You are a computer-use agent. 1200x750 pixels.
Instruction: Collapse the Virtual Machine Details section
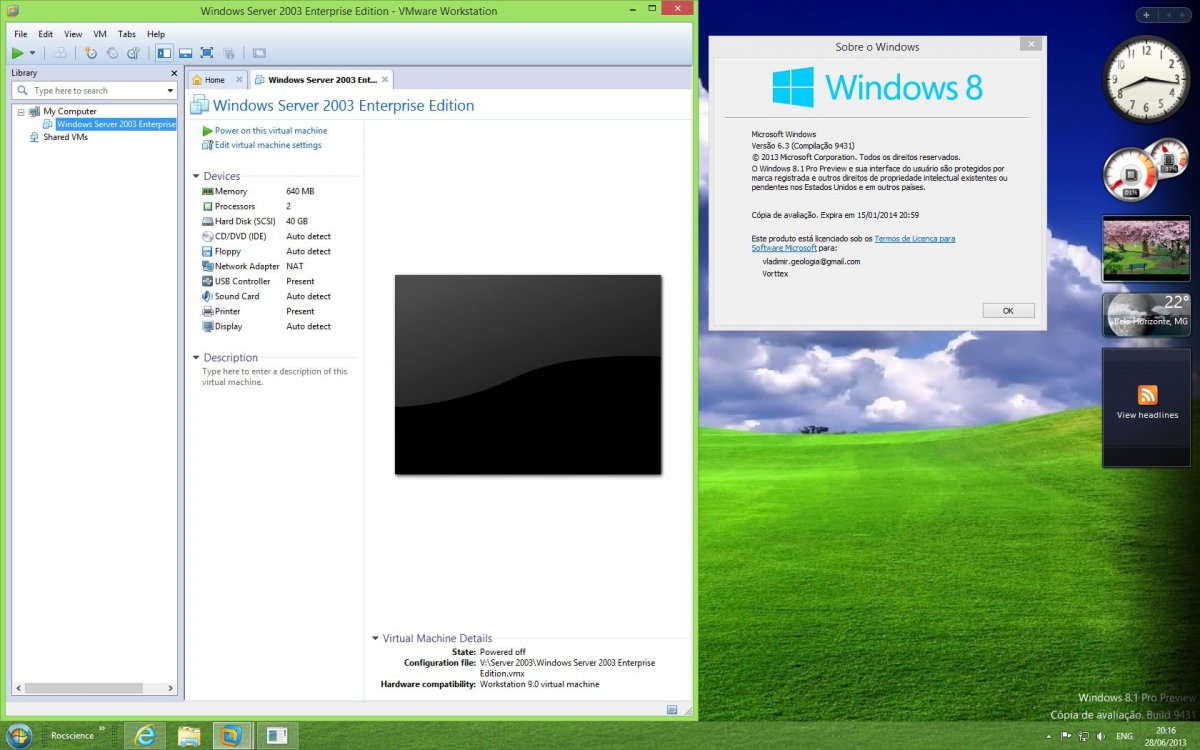pyautogui.click(x=375, y=638)
